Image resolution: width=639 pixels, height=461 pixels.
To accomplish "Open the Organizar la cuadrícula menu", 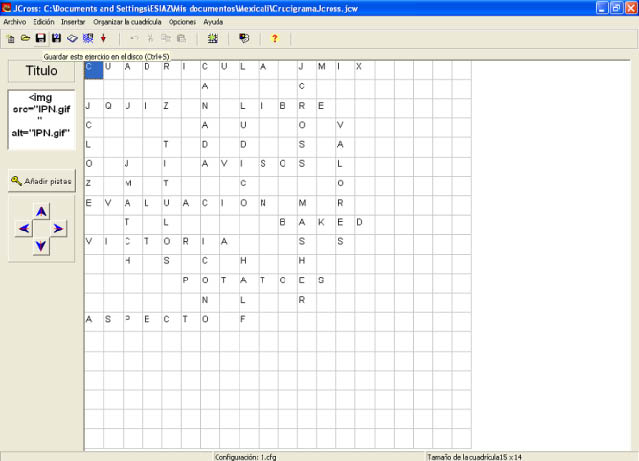I will pyautogui.click(x=127, y=22).
